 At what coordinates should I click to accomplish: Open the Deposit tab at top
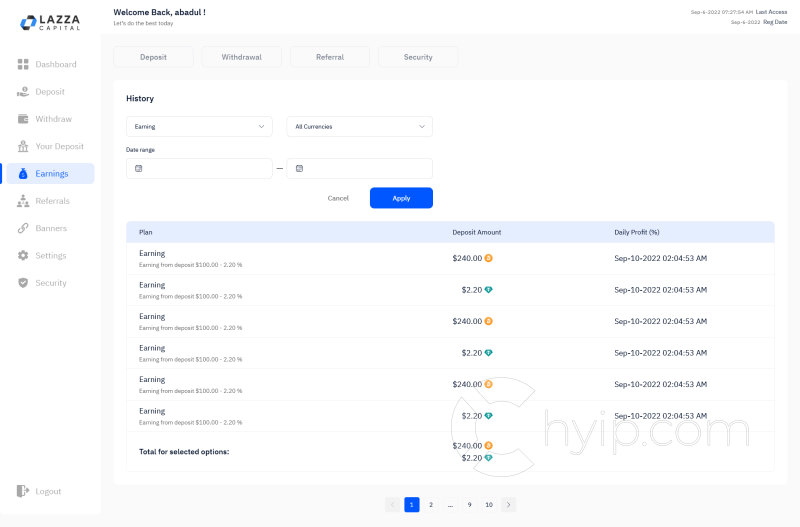point(153,57)
